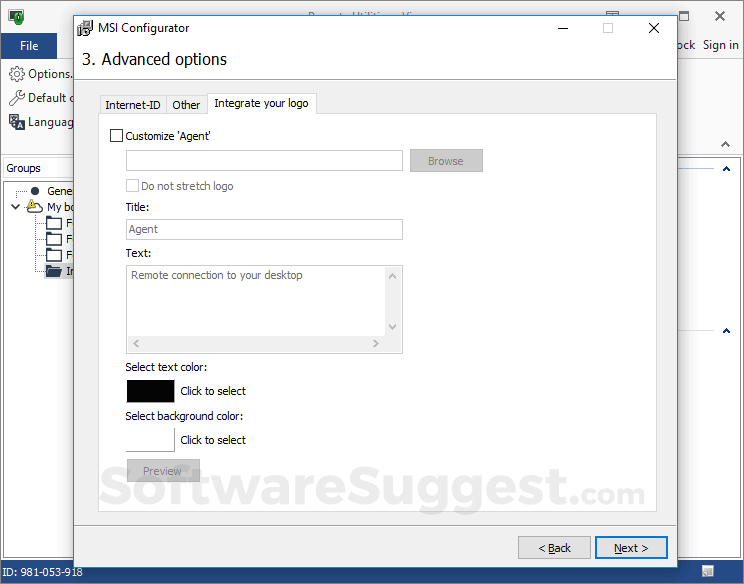Click the Next button
The height and width of the screenshot is (584, 744).
coord(631,548)
